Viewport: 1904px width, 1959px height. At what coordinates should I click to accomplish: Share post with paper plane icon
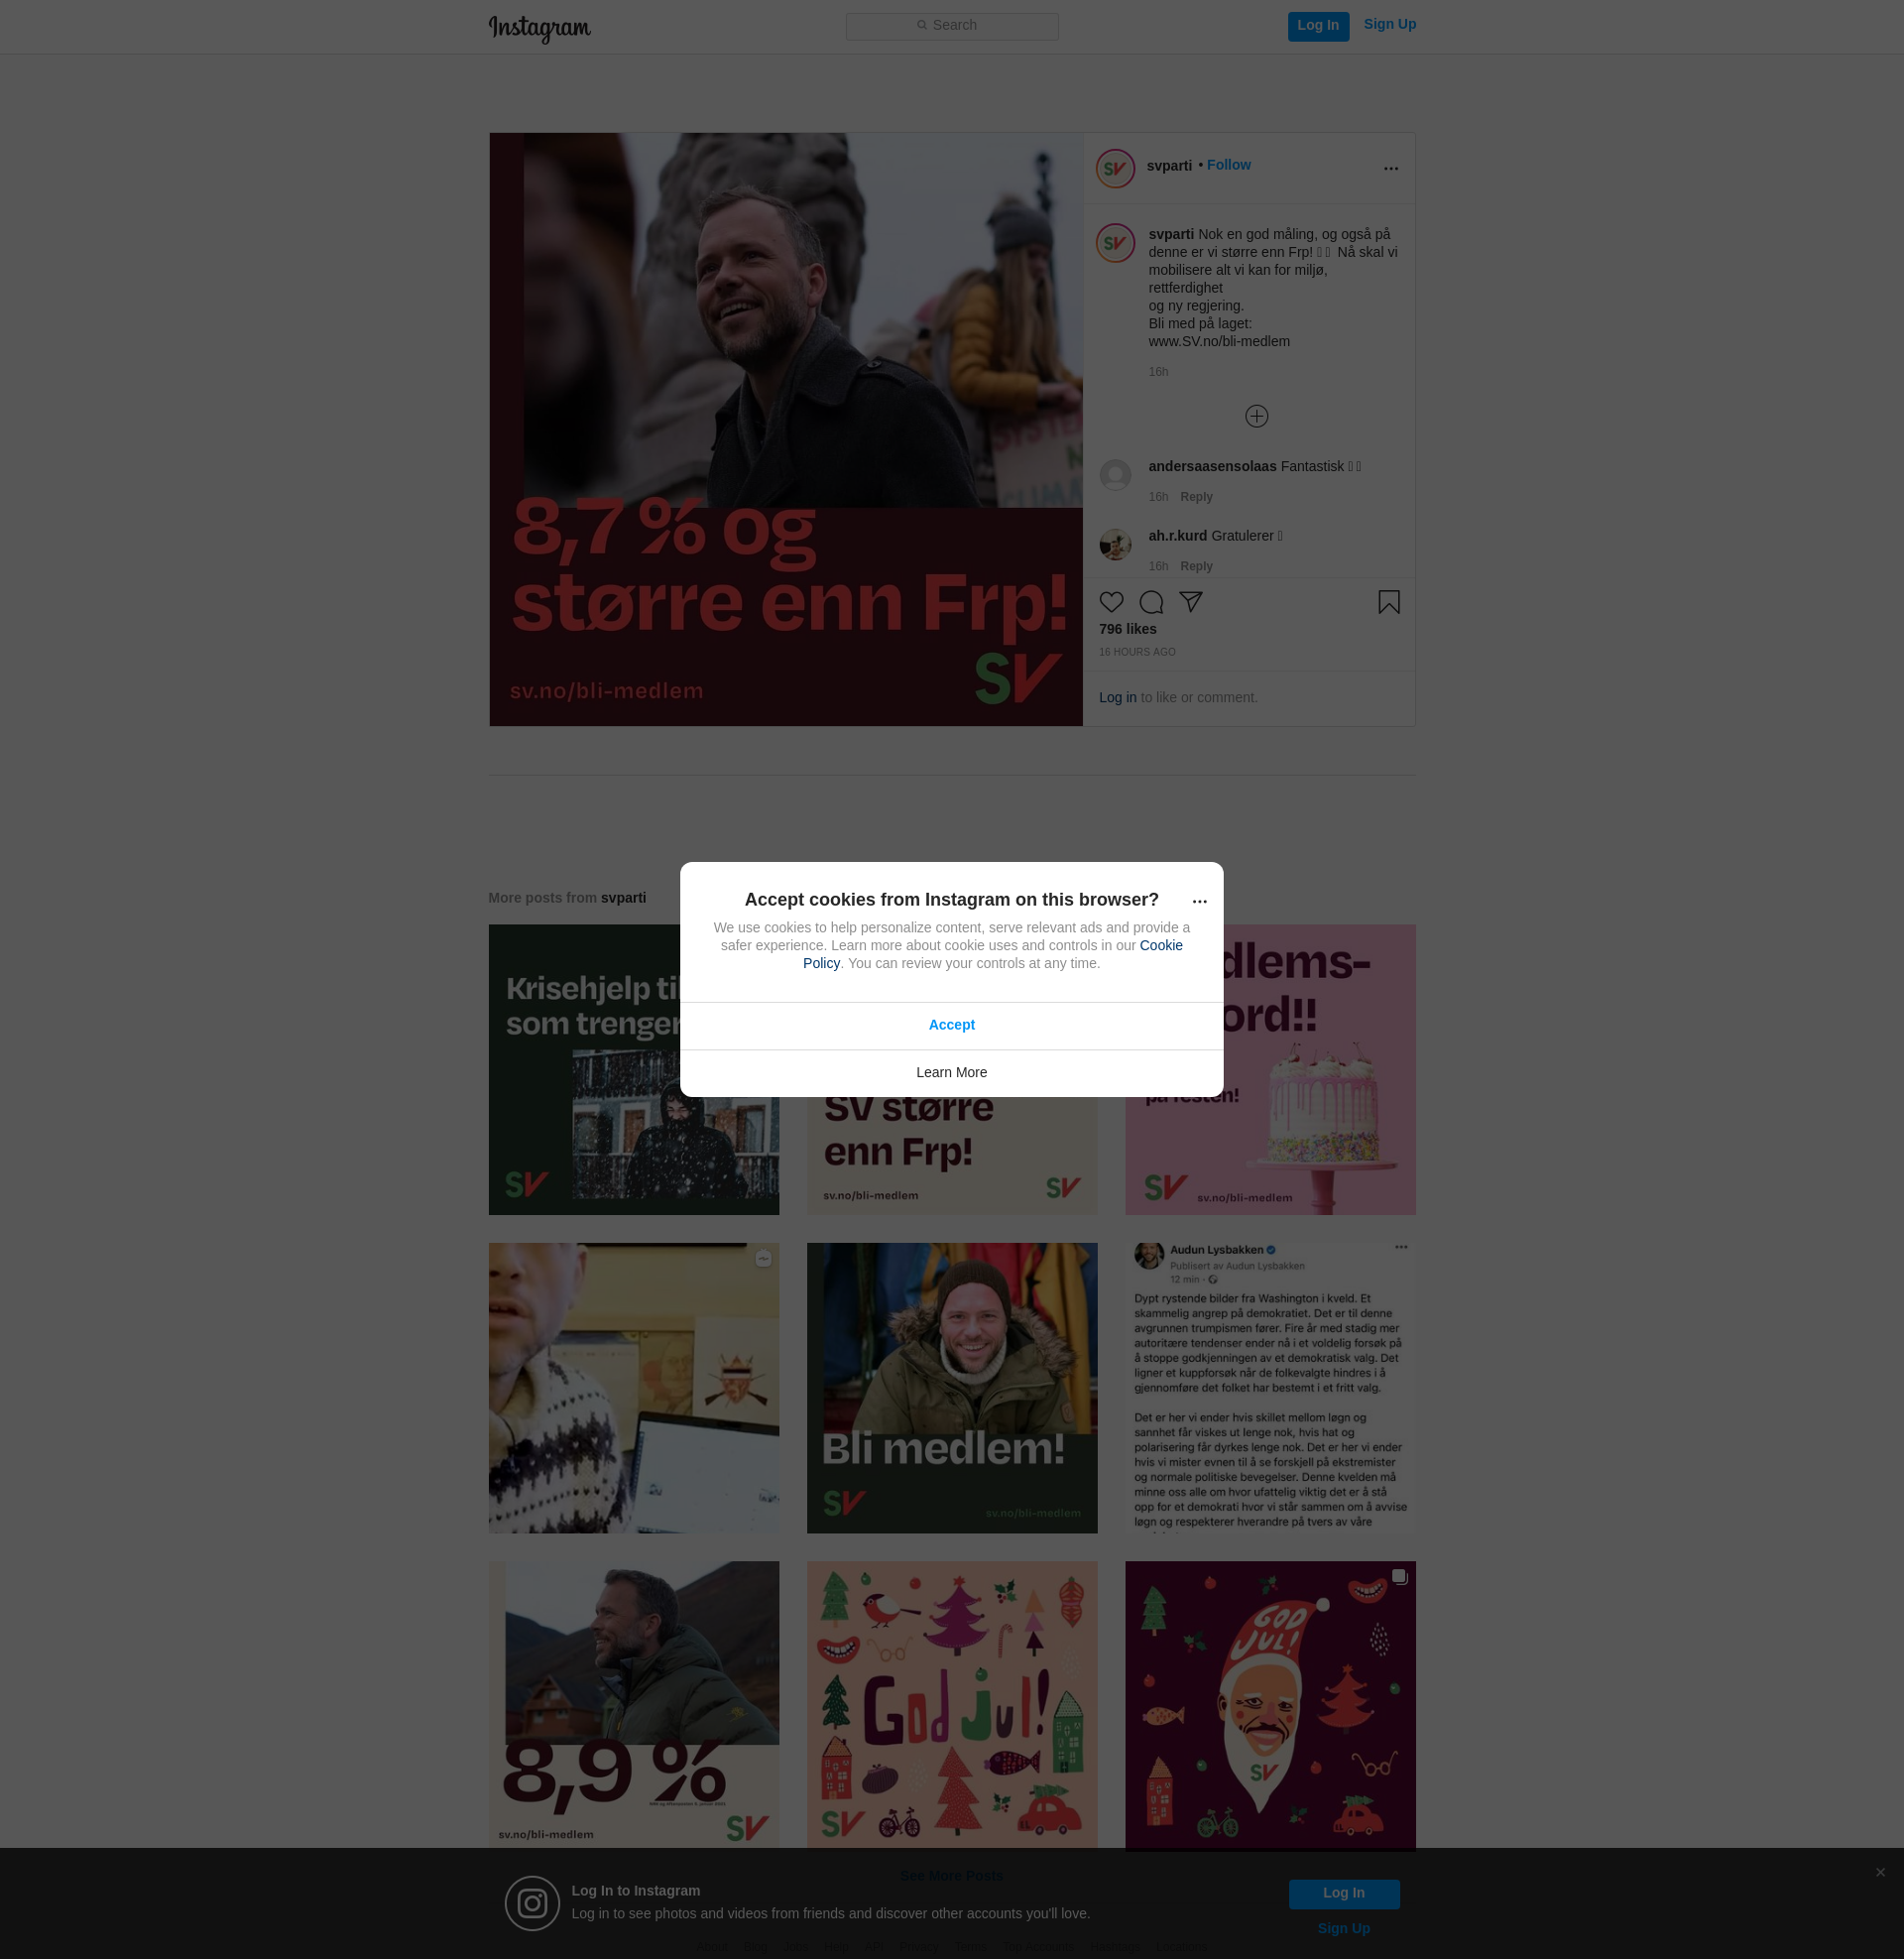coord(1190,602)
